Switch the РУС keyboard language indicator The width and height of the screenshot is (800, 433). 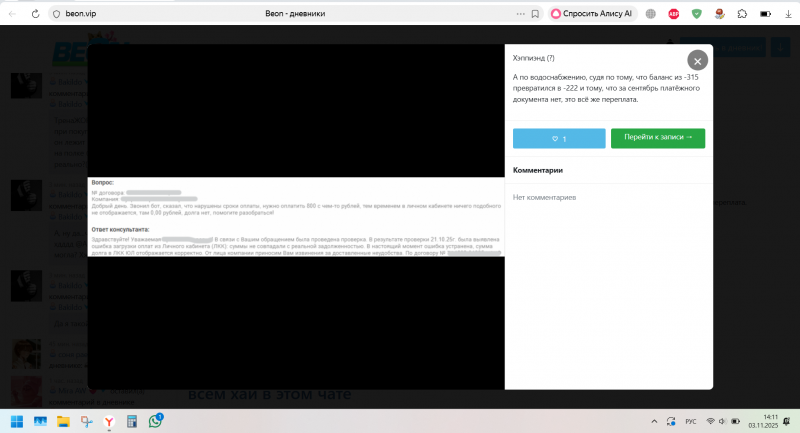tap(690, 421)
